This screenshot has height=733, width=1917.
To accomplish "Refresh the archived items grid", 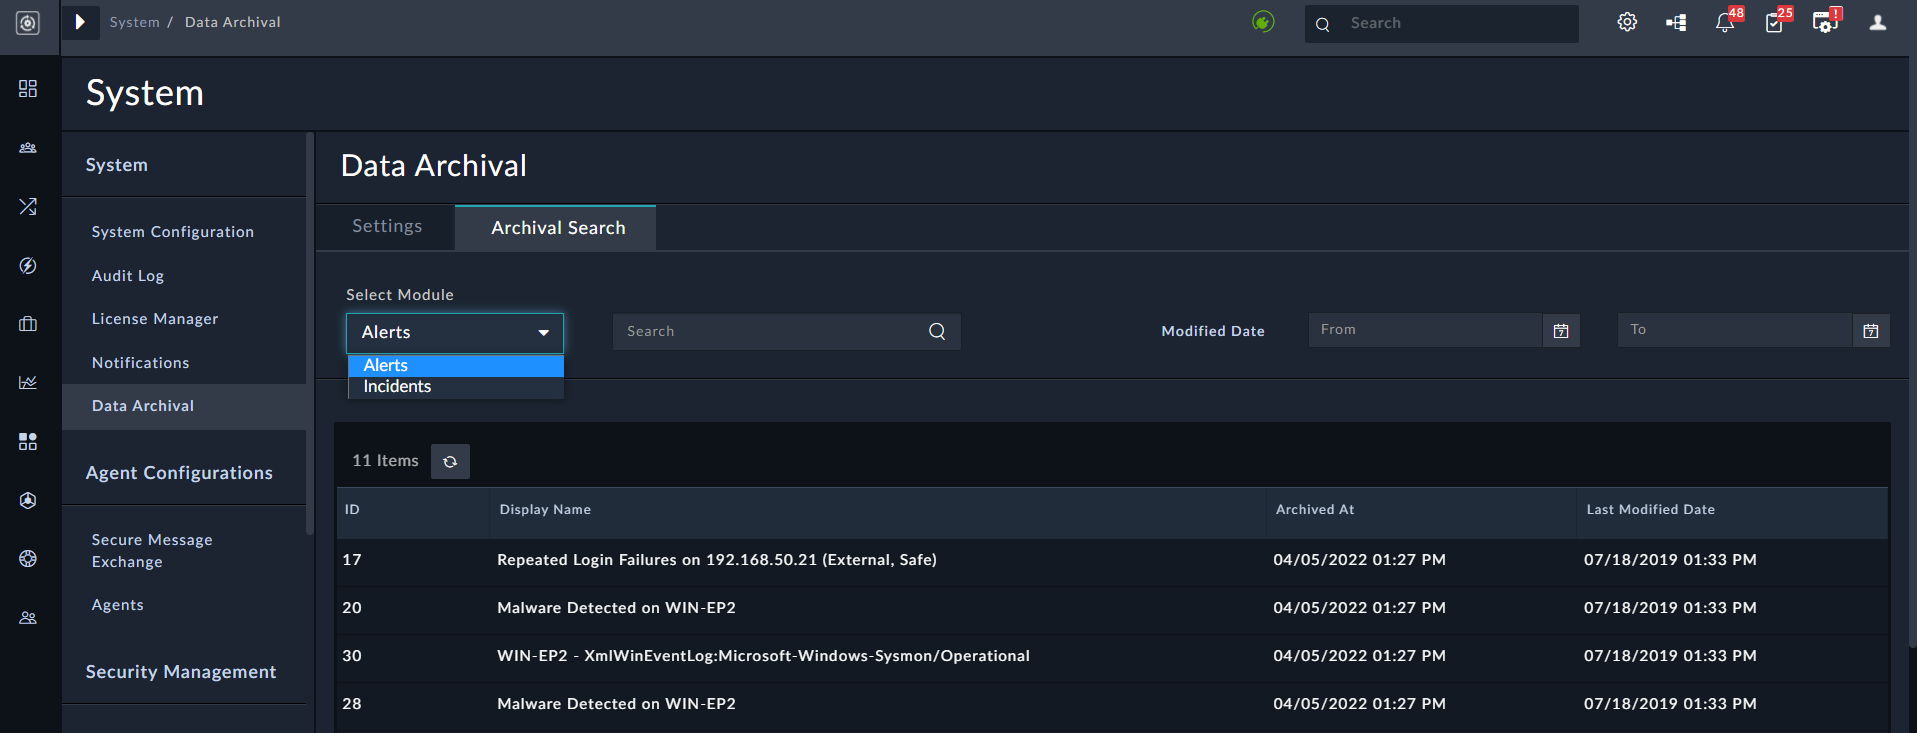I will coord(450,461).
